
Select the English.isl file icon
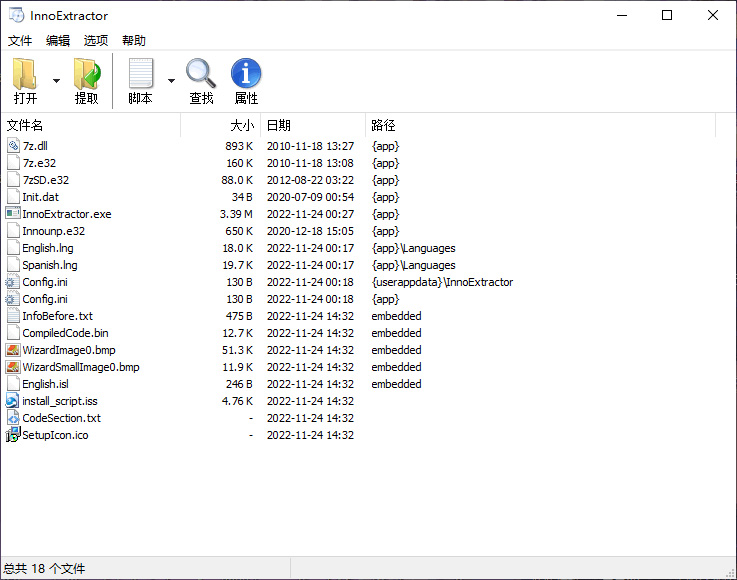pyautogui.click(x=13, y=384)
